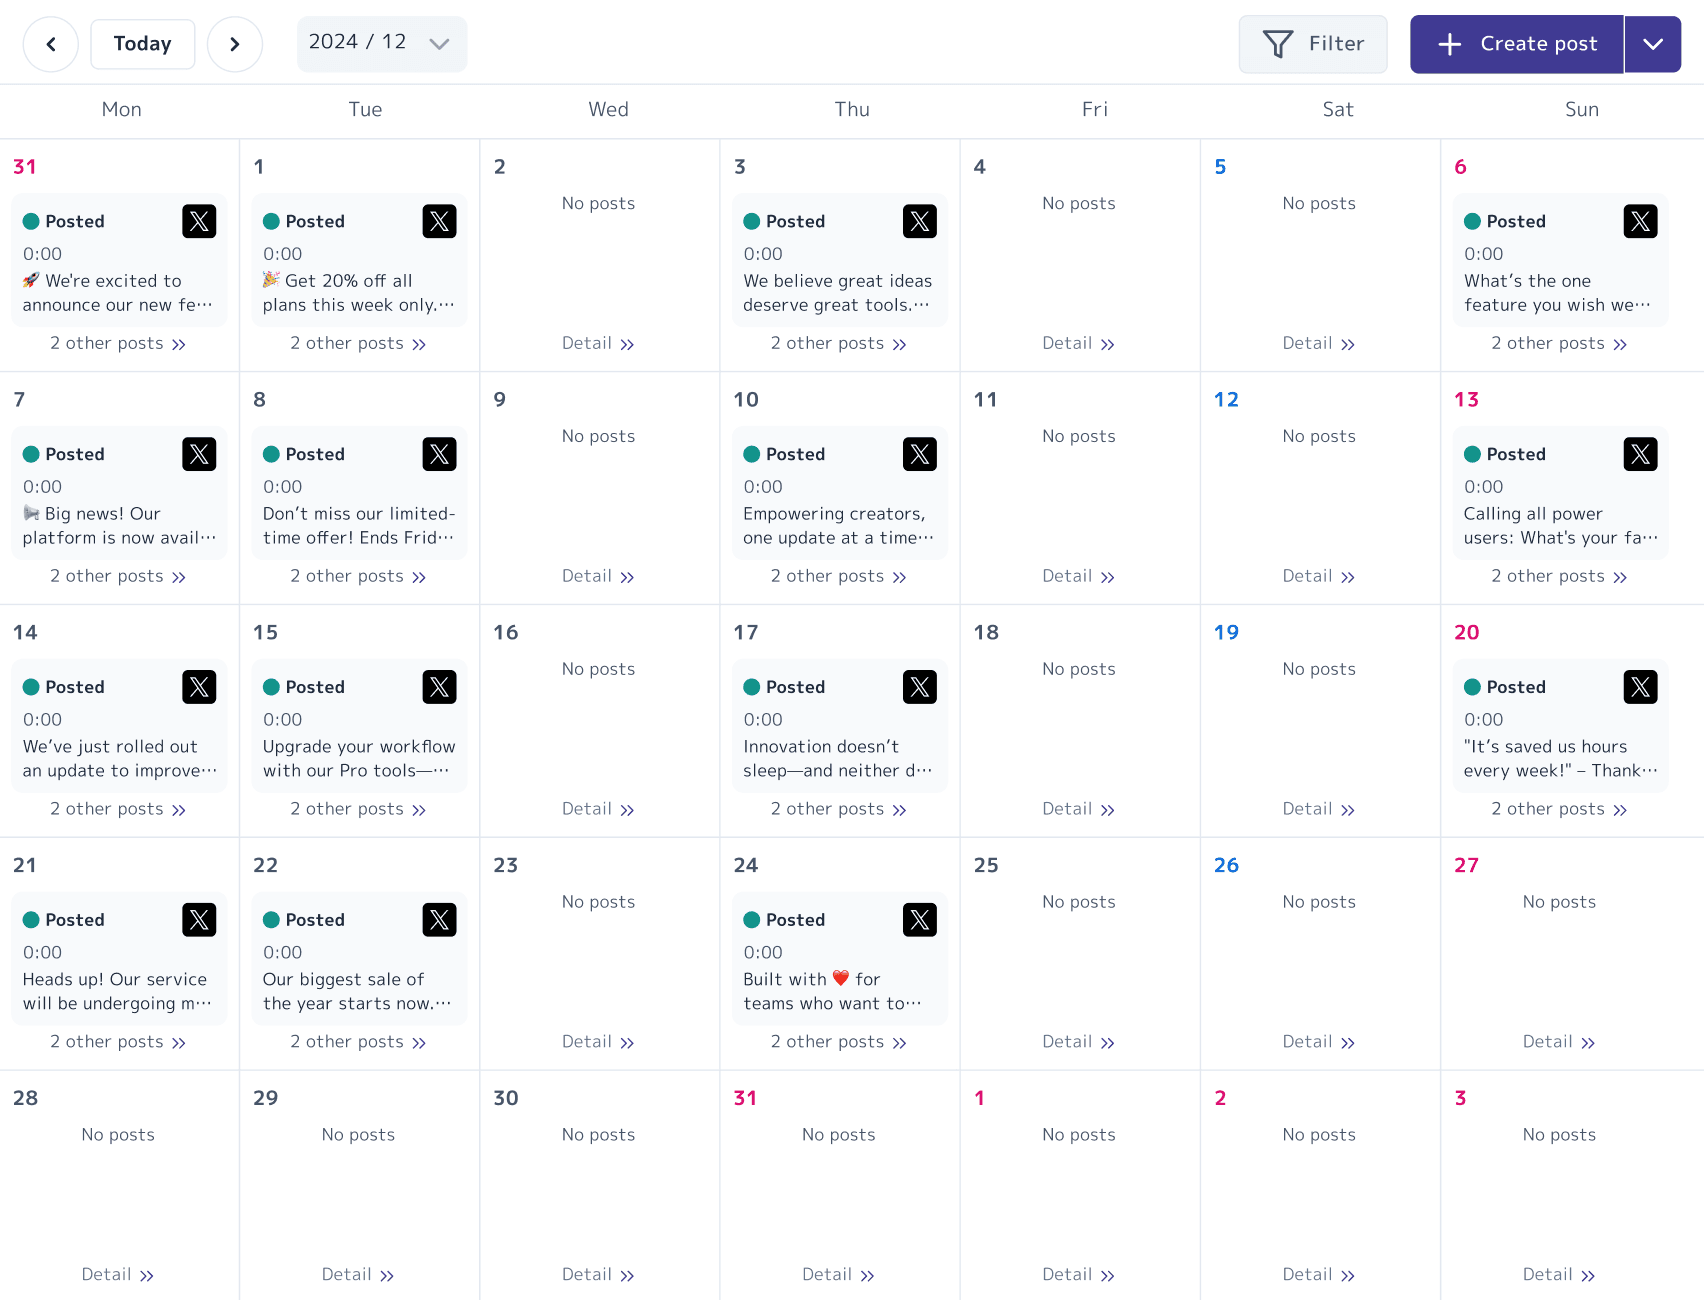Expand 2 other posts on Thursday 24
The image size is (1704, 1300).
[838, 1042]
